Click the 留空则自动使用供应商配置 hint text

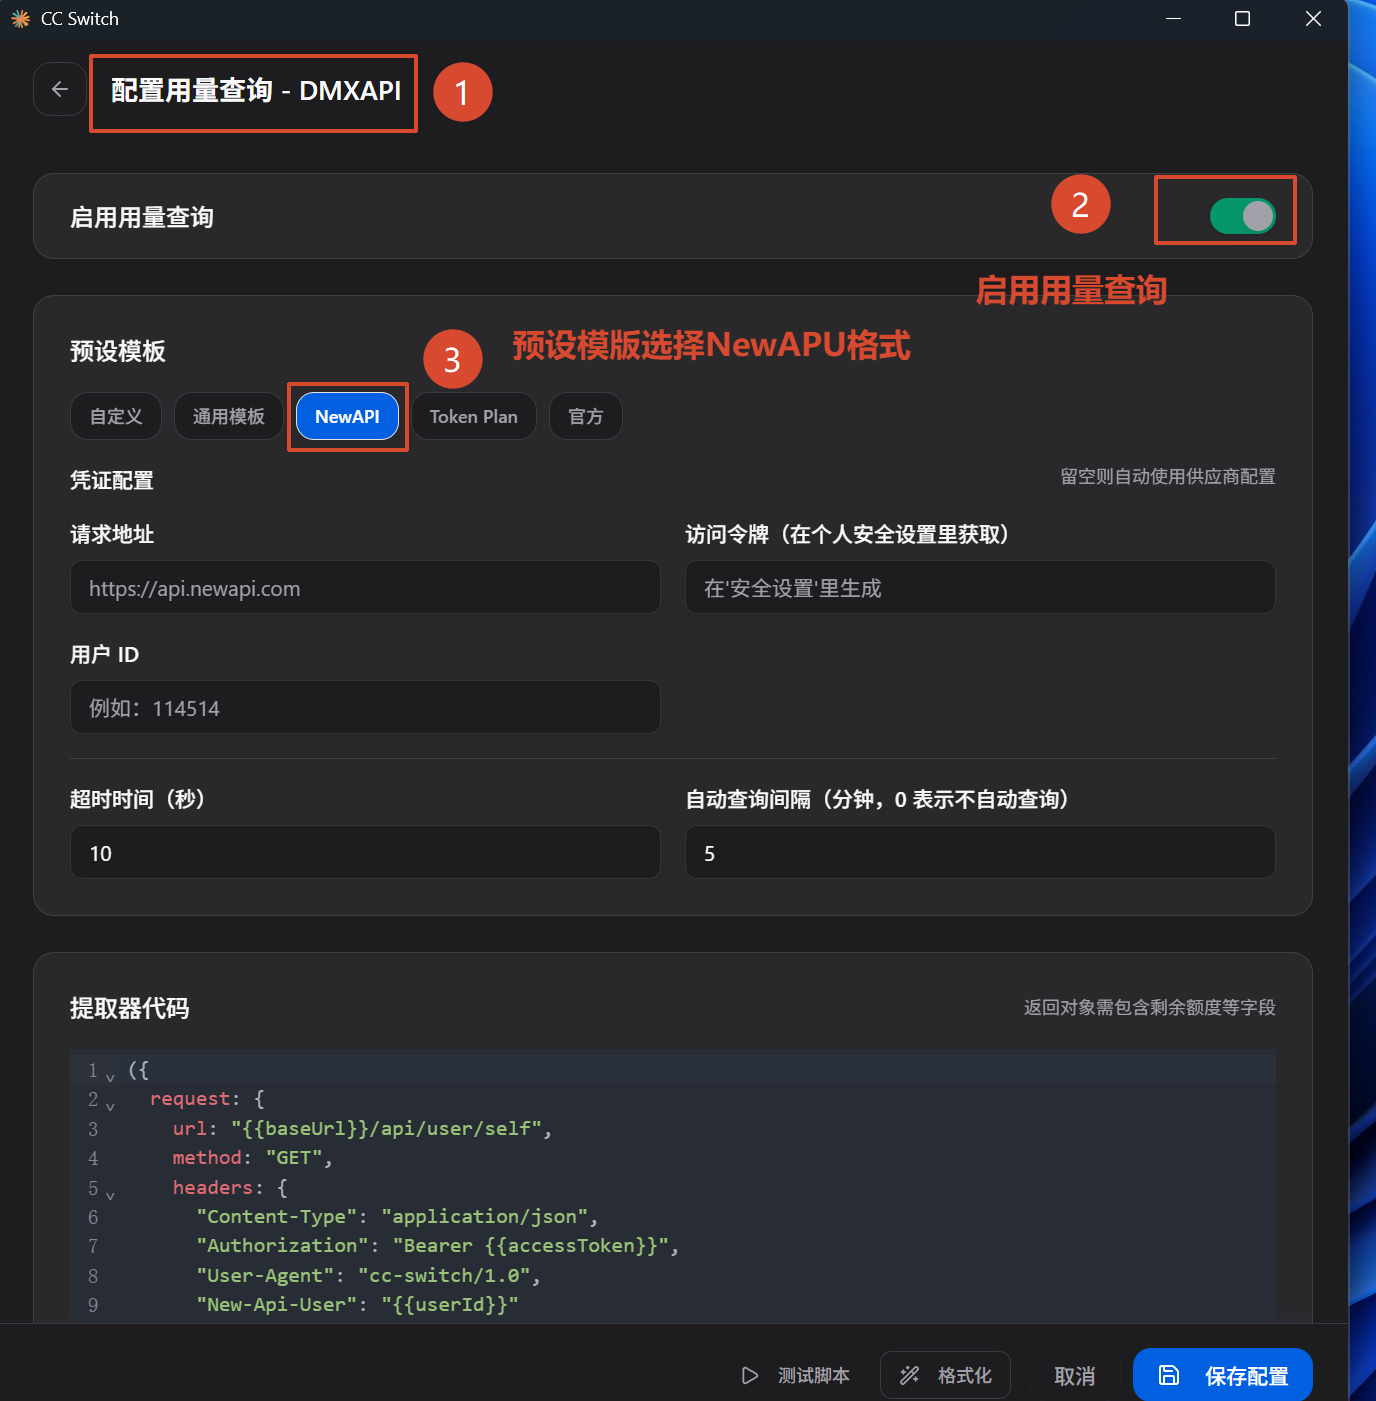[1168, 477]
